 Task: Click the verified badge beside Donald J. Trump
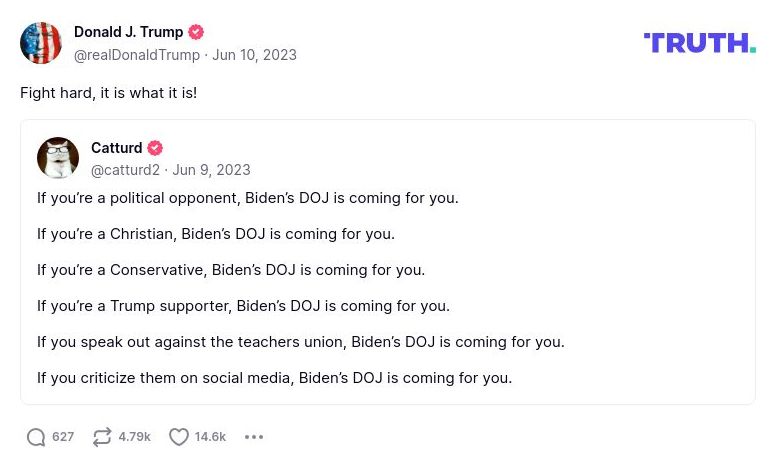click(x=196, y=32)
